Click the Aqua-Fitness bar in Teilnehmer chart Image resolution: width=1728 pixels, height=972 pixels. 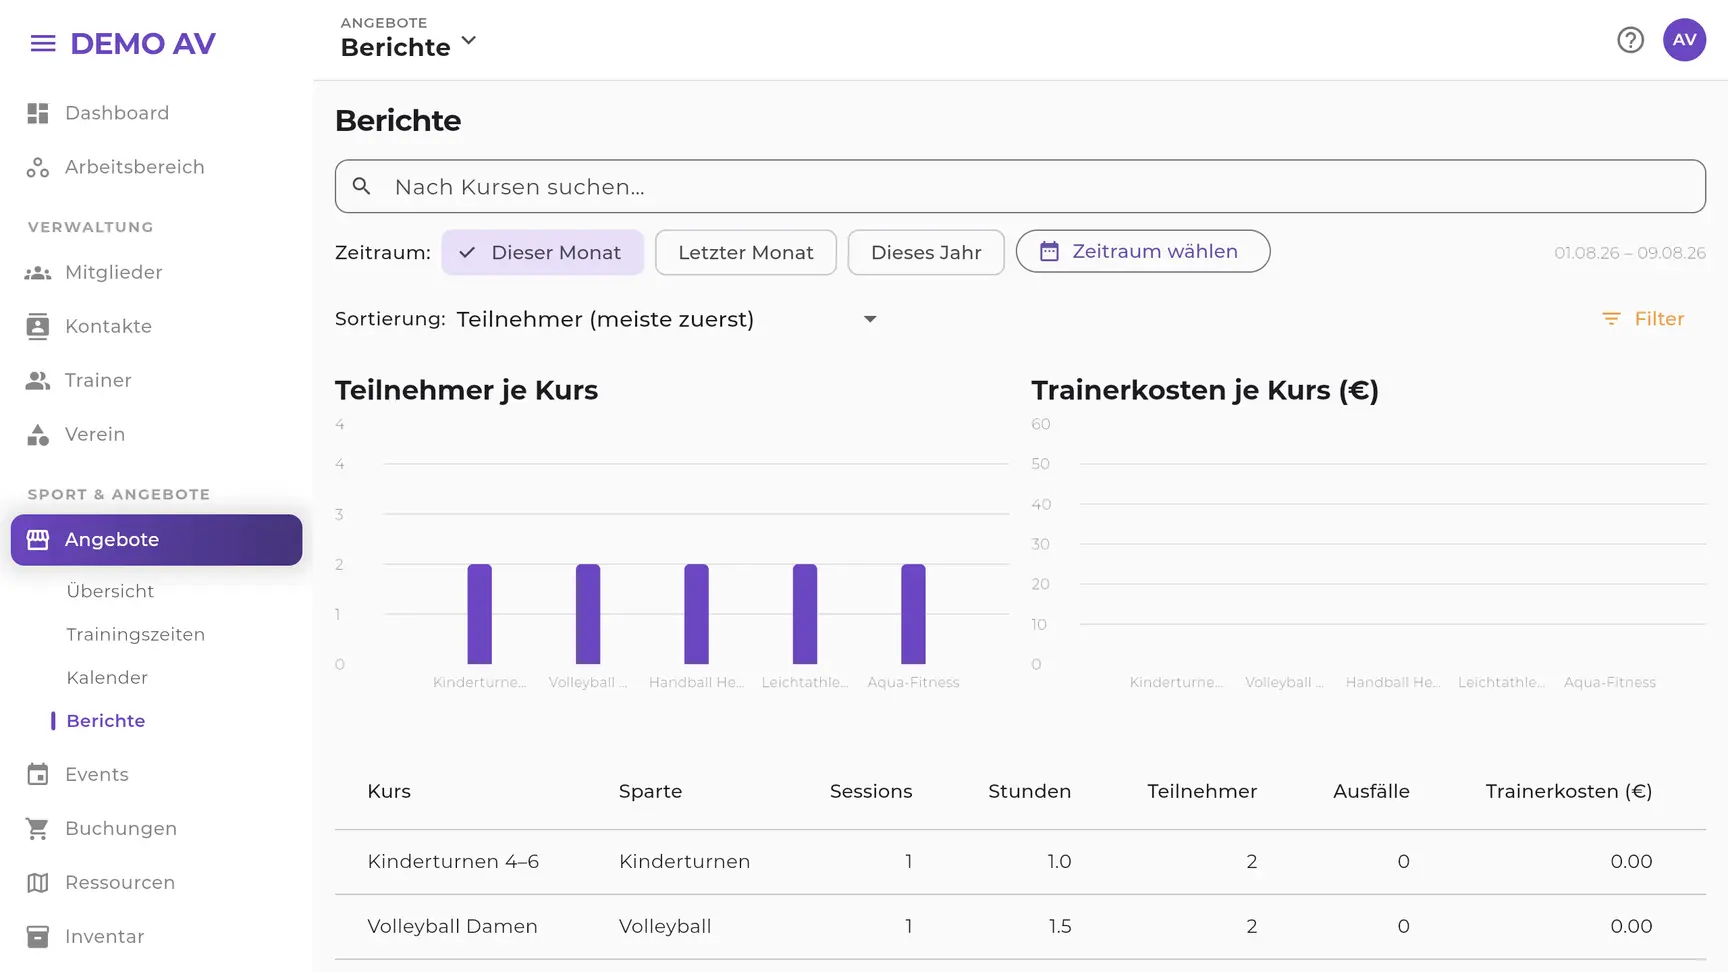tap(913, 614)
